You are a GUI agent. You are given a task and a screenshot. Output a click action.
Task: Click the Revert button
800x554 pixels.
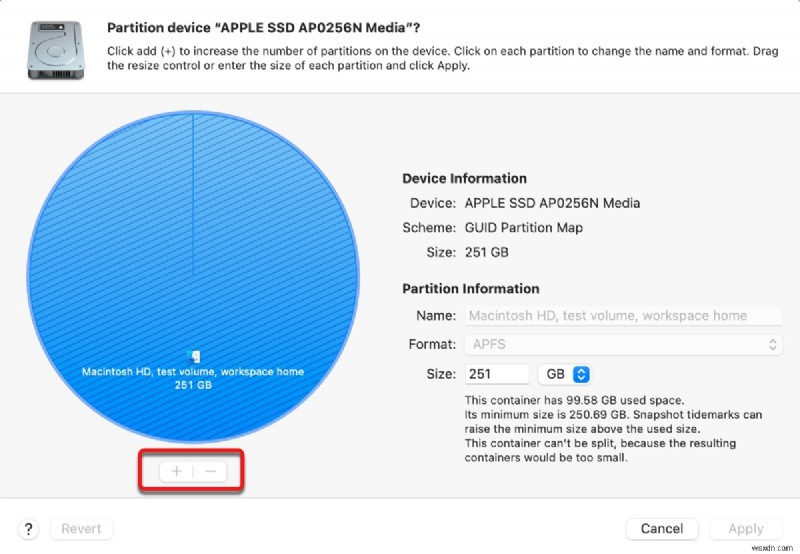click(x=81, y=529)
